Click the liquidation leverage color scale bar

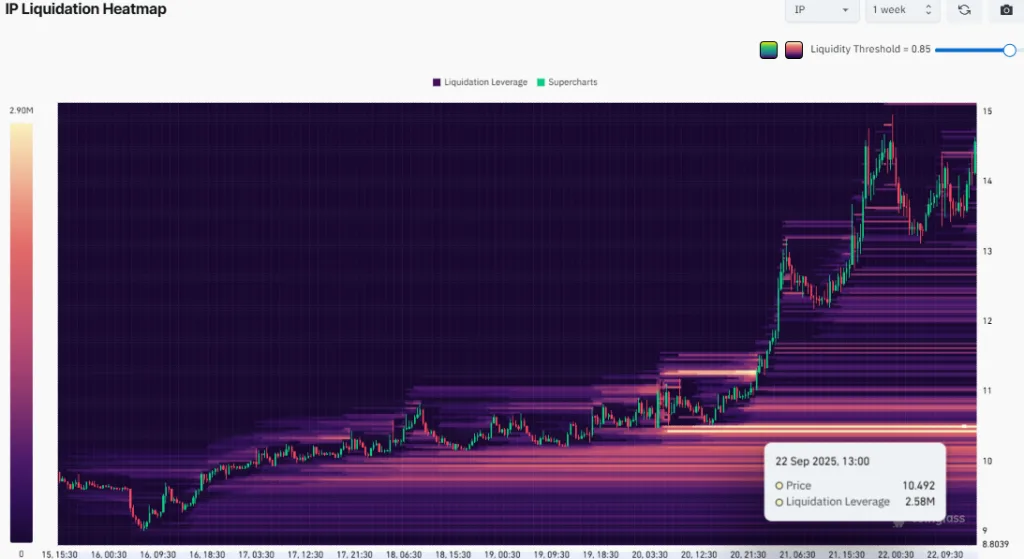tap(21, 332)
